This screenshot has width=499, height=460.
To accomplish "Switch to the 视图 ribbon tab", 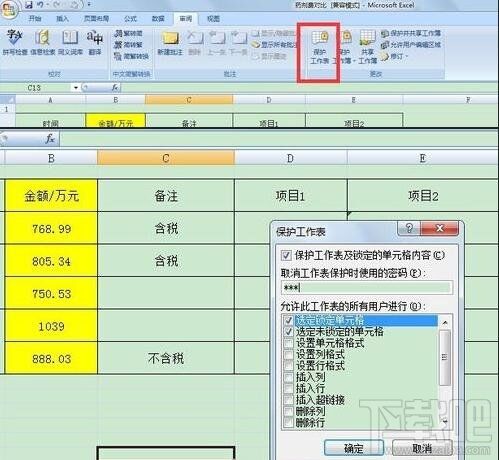I will coord(213,19).
